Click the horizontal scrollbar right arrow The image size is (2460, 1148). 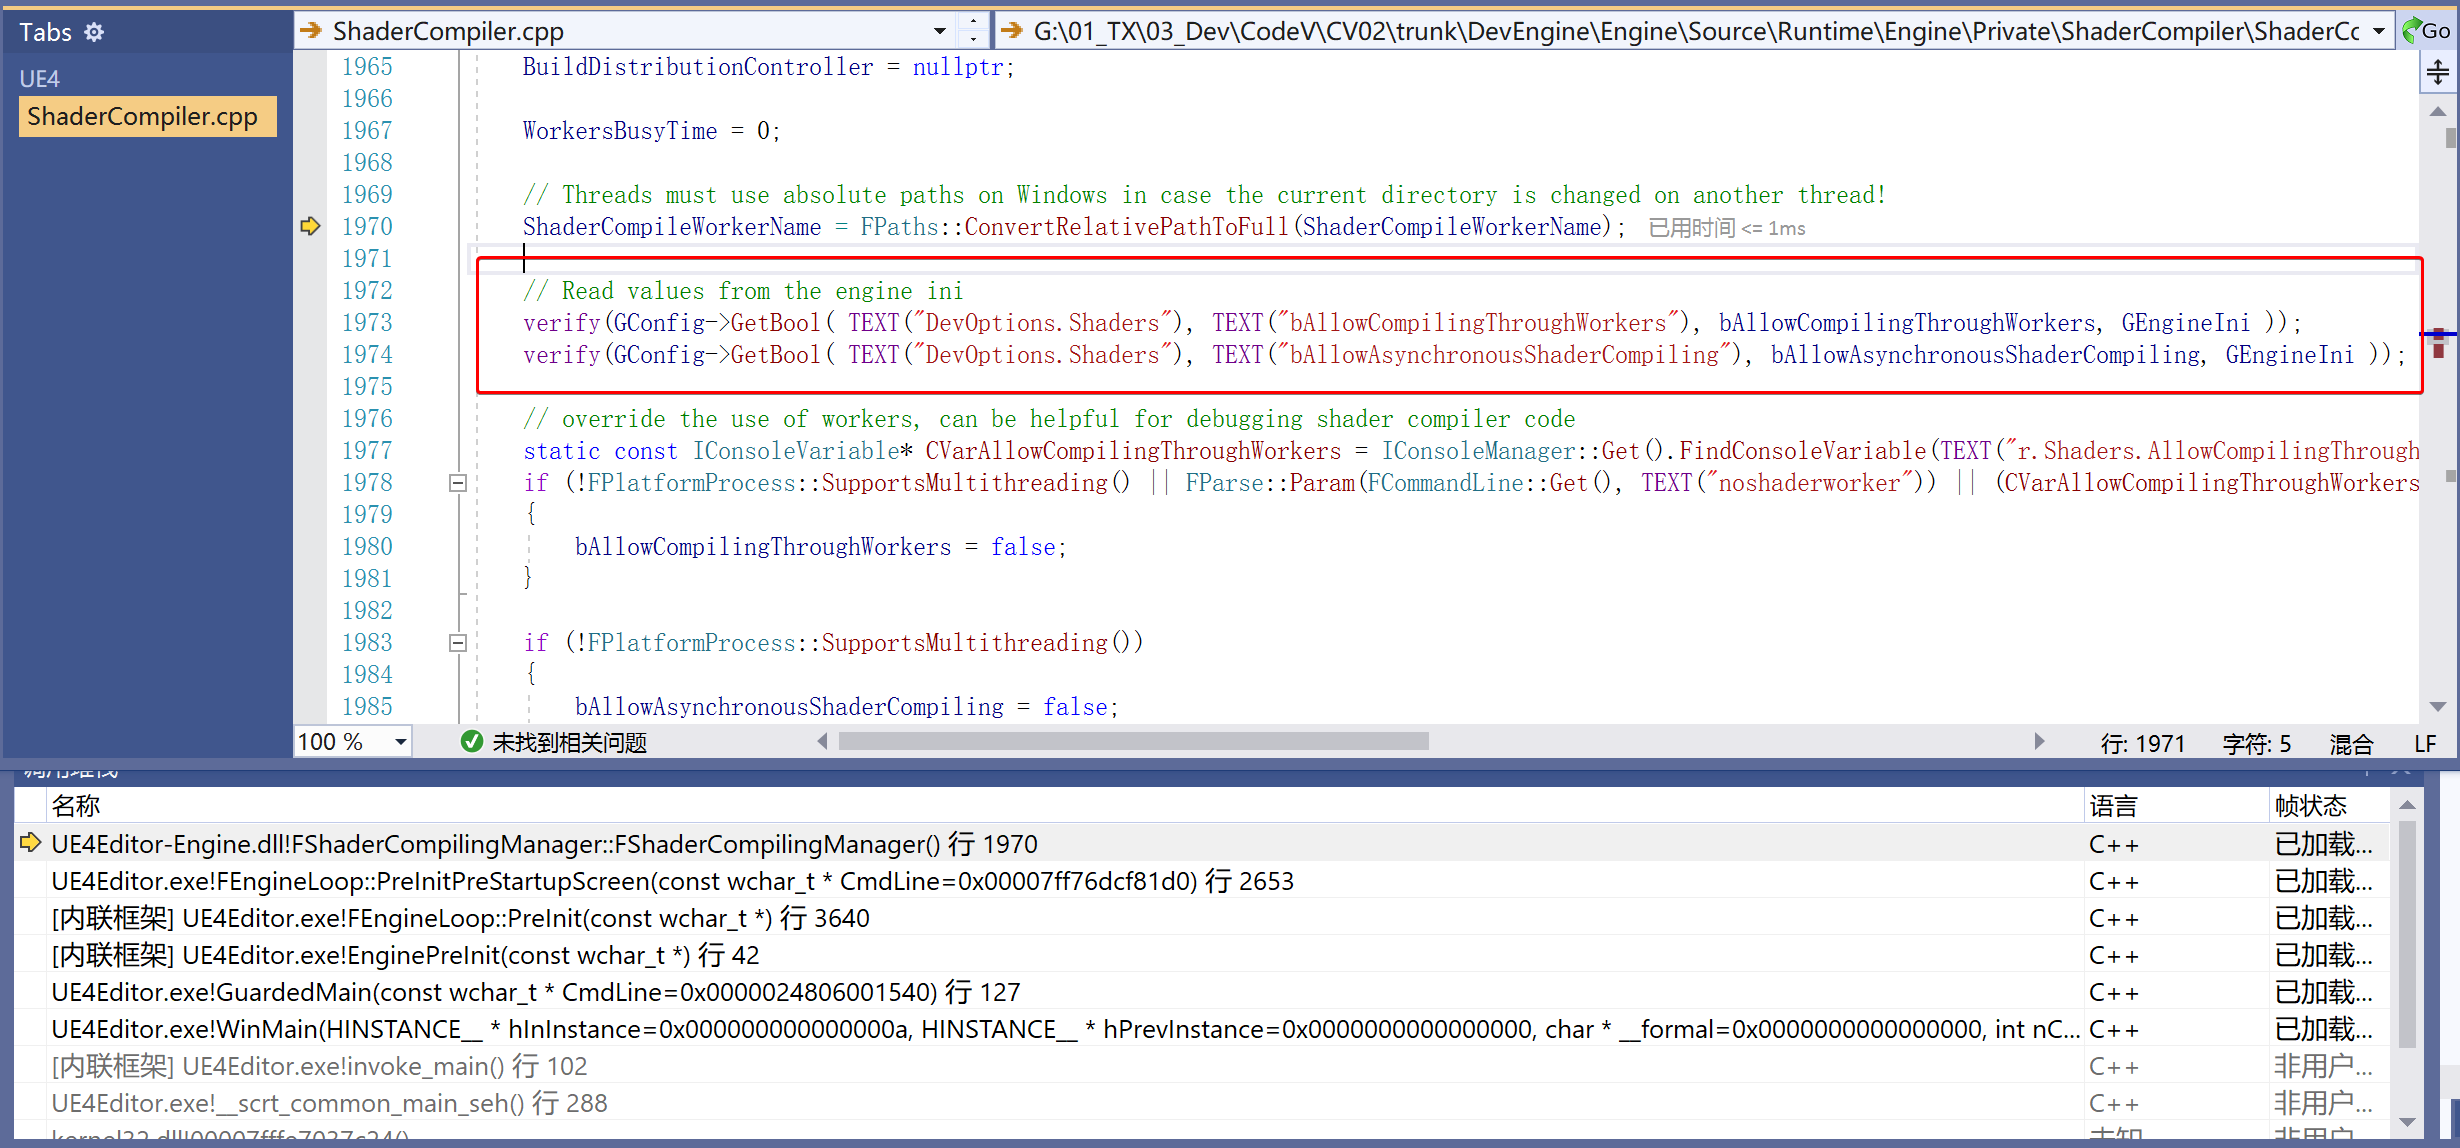click(2039, 742)
